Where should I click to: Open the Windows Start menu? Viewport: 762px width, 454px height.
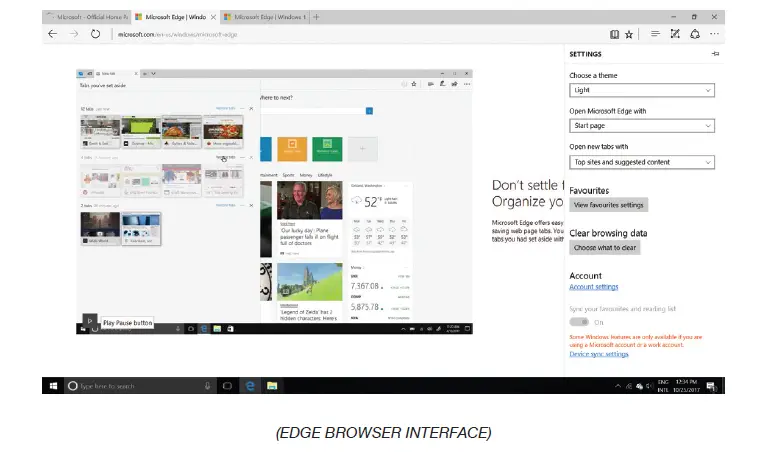point(53,386)
